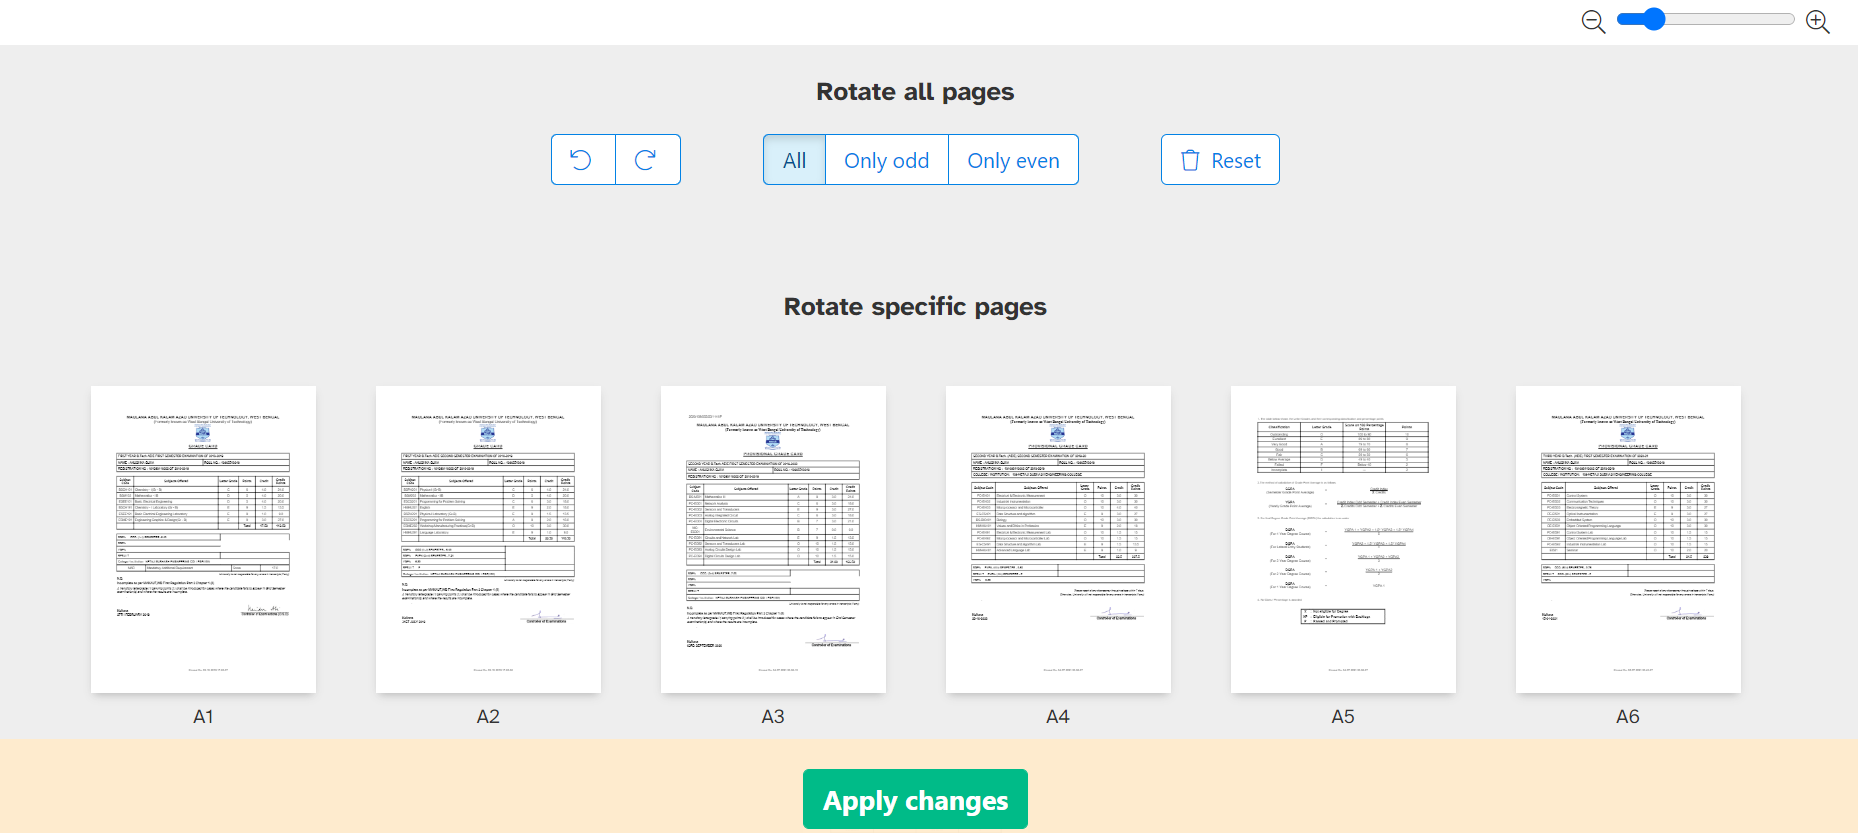
Task: Click the A6 page label
Action: click(1628, 717)
